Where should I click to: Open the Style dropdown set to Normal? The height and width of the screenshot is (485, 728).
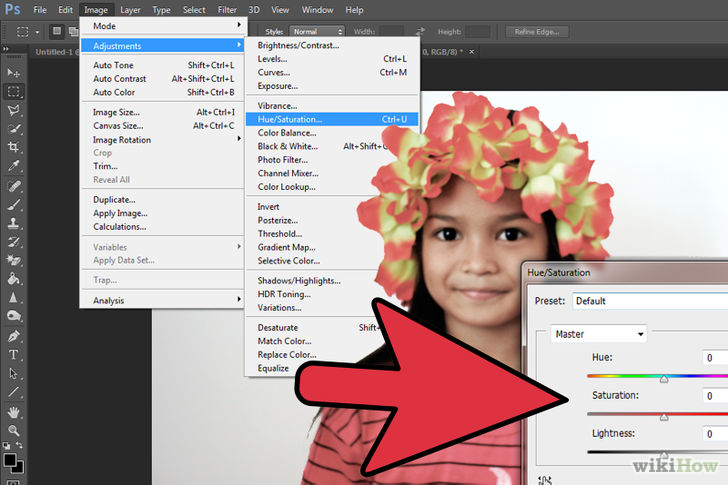pos(317,32)
